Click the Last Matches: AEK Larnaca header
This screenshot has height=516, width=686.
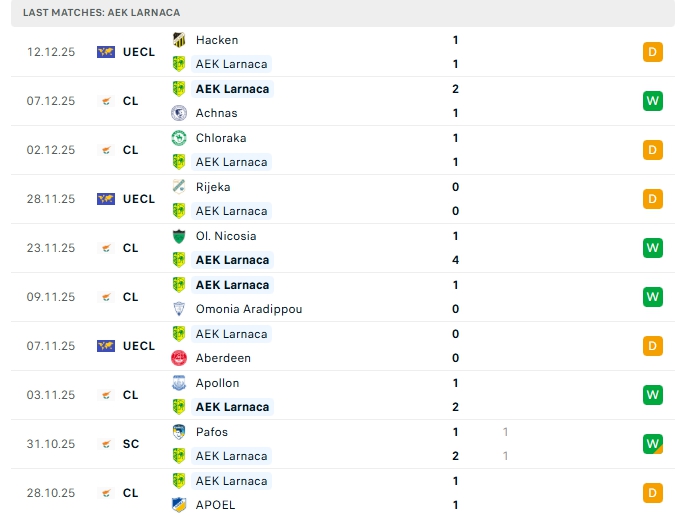pos(94,12)
